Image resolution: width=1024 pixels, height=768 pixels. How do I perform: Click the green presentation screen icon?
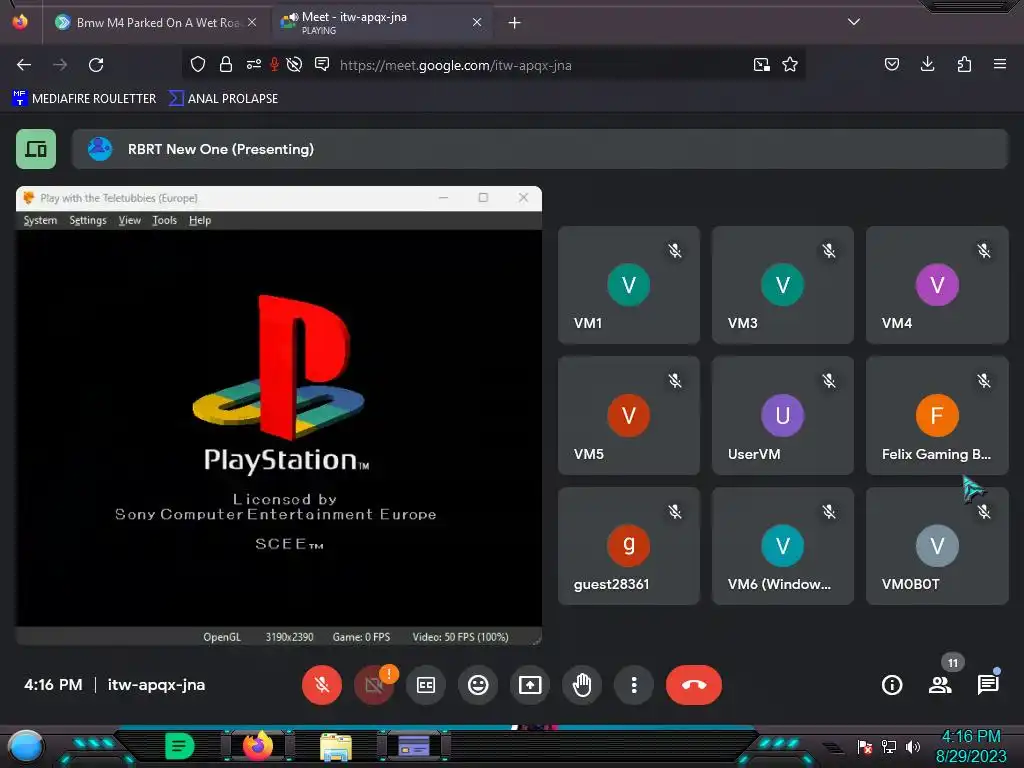tap(36, 149)
